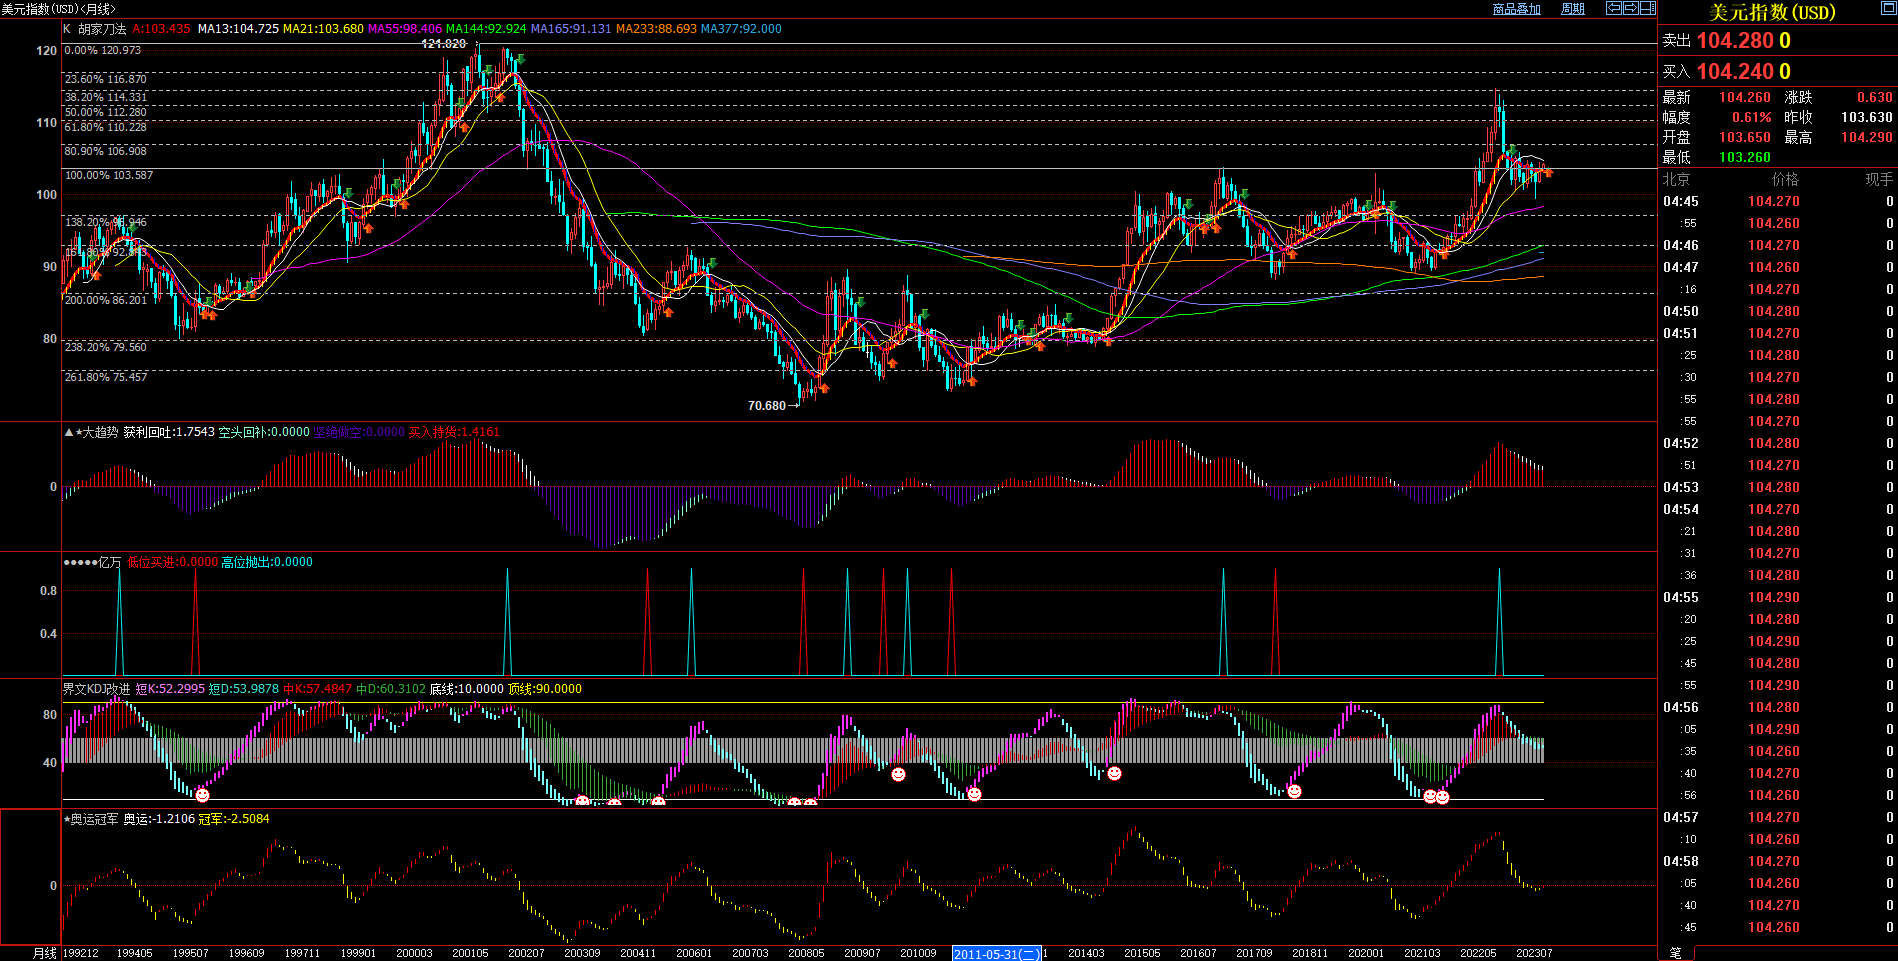Click the 70.680 low price marker arrow
1898x961 pixels.
point(795,406)
